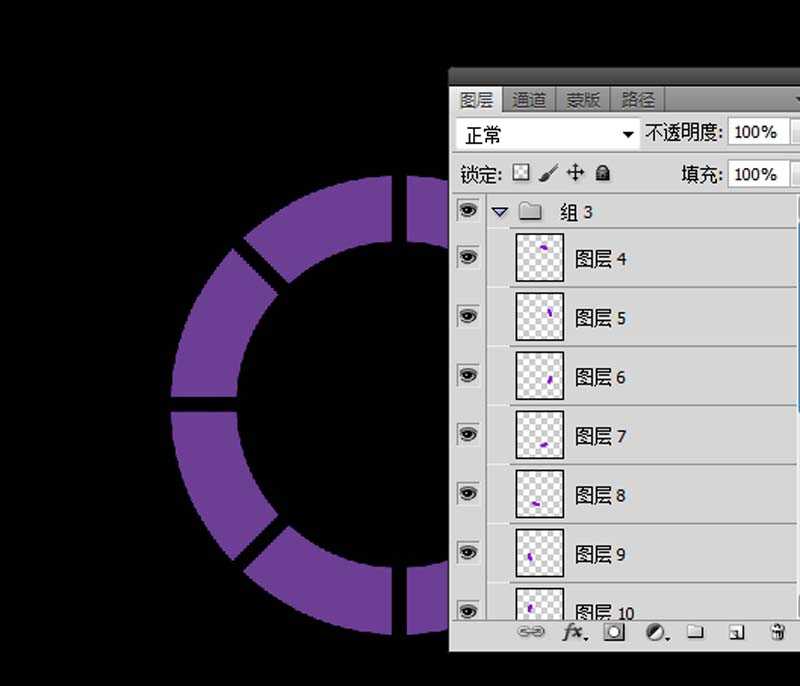The height and width of the screenshot is (686, 800).
Task: Click the link layers icon
Action: coord(530,632)
